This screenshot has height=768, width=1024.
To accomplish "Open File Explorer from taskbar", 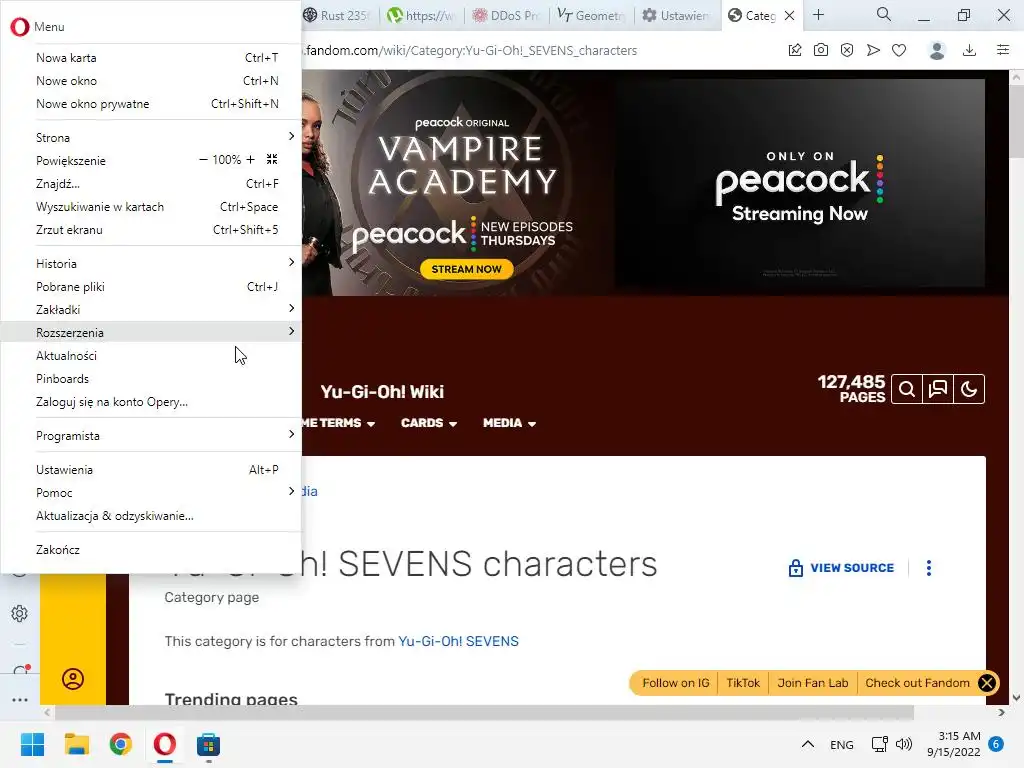I will [76, 744].
